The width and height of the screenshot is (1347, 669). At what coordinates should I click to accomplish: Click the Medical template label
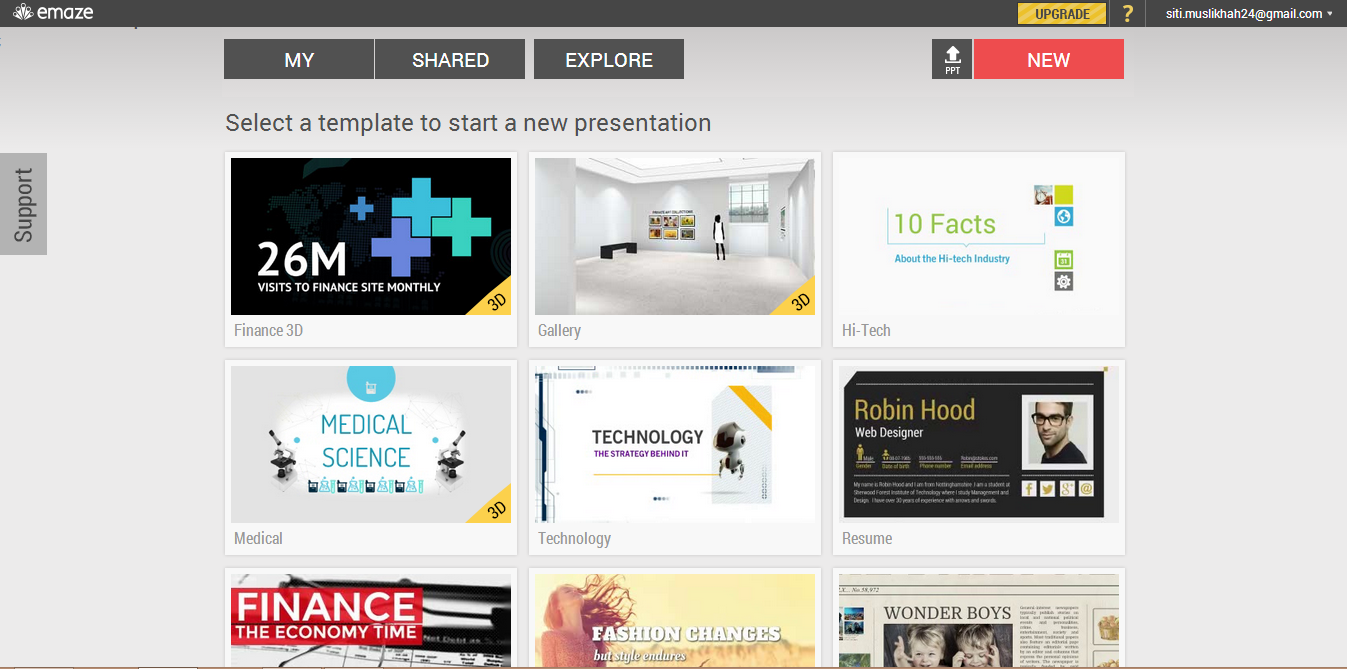[258, 538]
